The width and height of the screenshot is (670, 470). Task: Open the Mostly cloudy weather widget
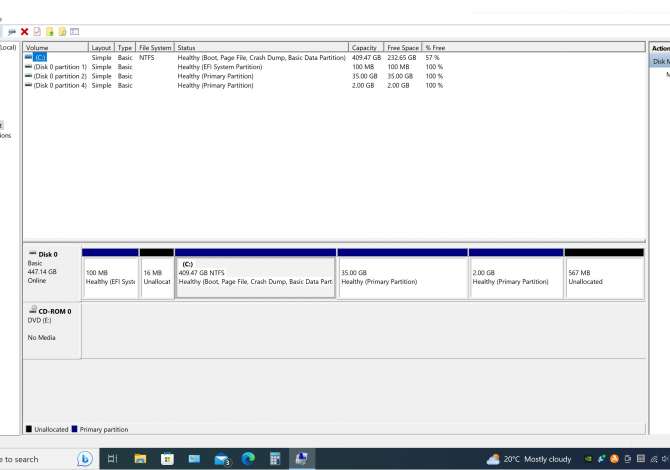click(x=529, y=459)
